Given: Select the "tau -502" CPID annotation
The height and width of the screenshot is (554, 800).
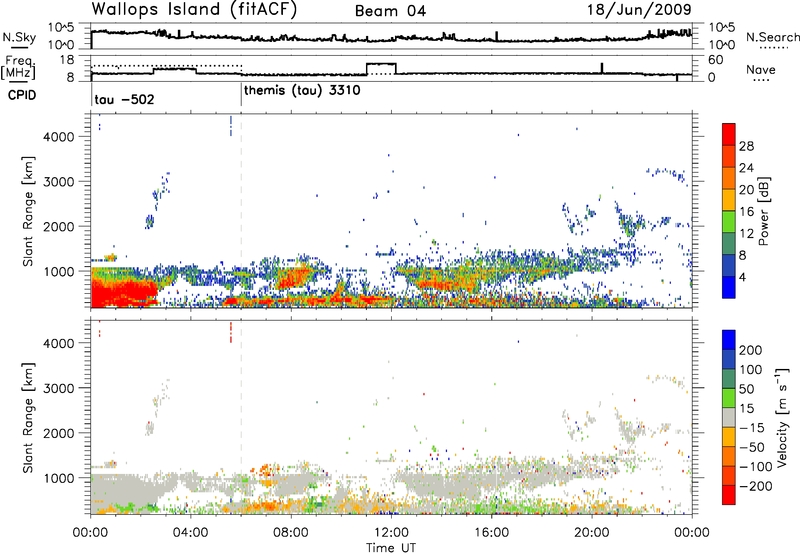Looking at the screenshot, I should 124,99.
